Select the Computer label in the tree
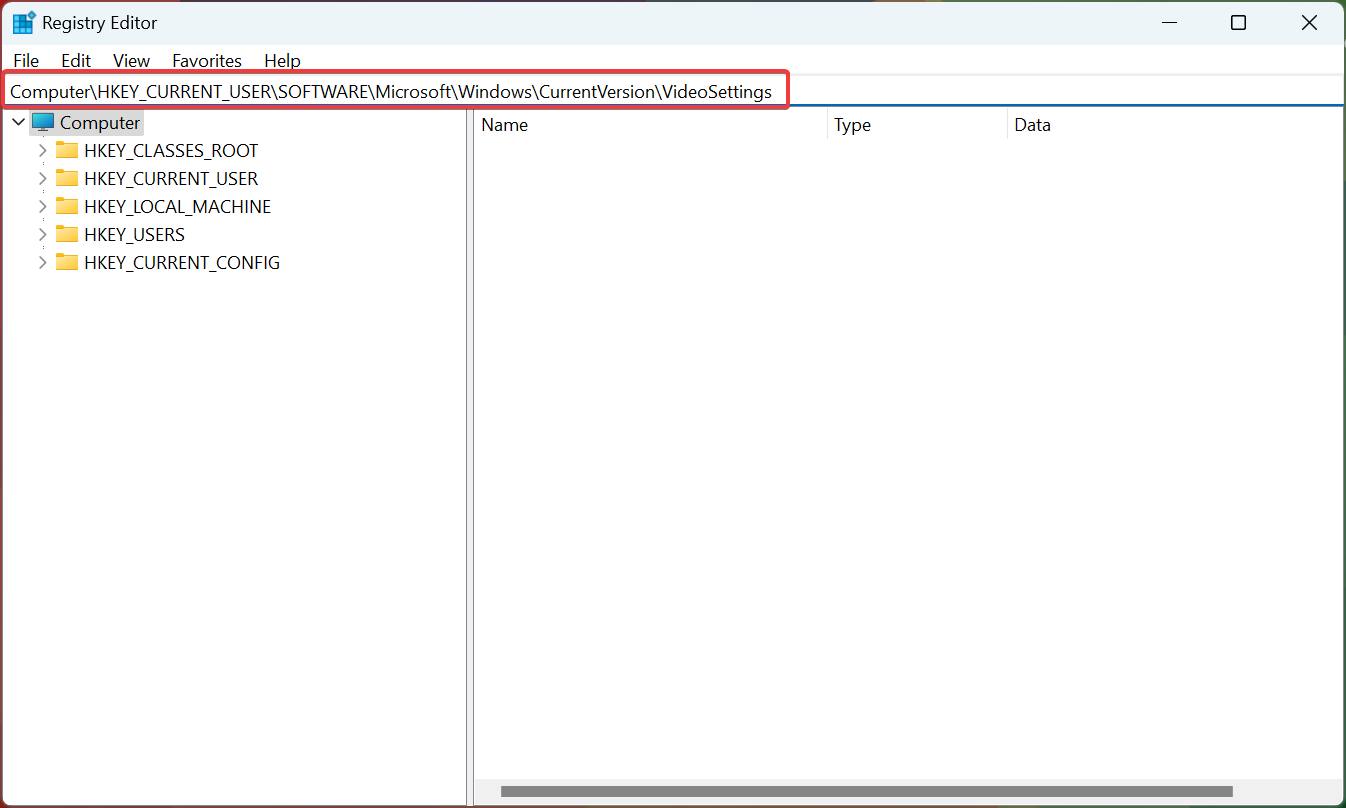 point(100,123)
